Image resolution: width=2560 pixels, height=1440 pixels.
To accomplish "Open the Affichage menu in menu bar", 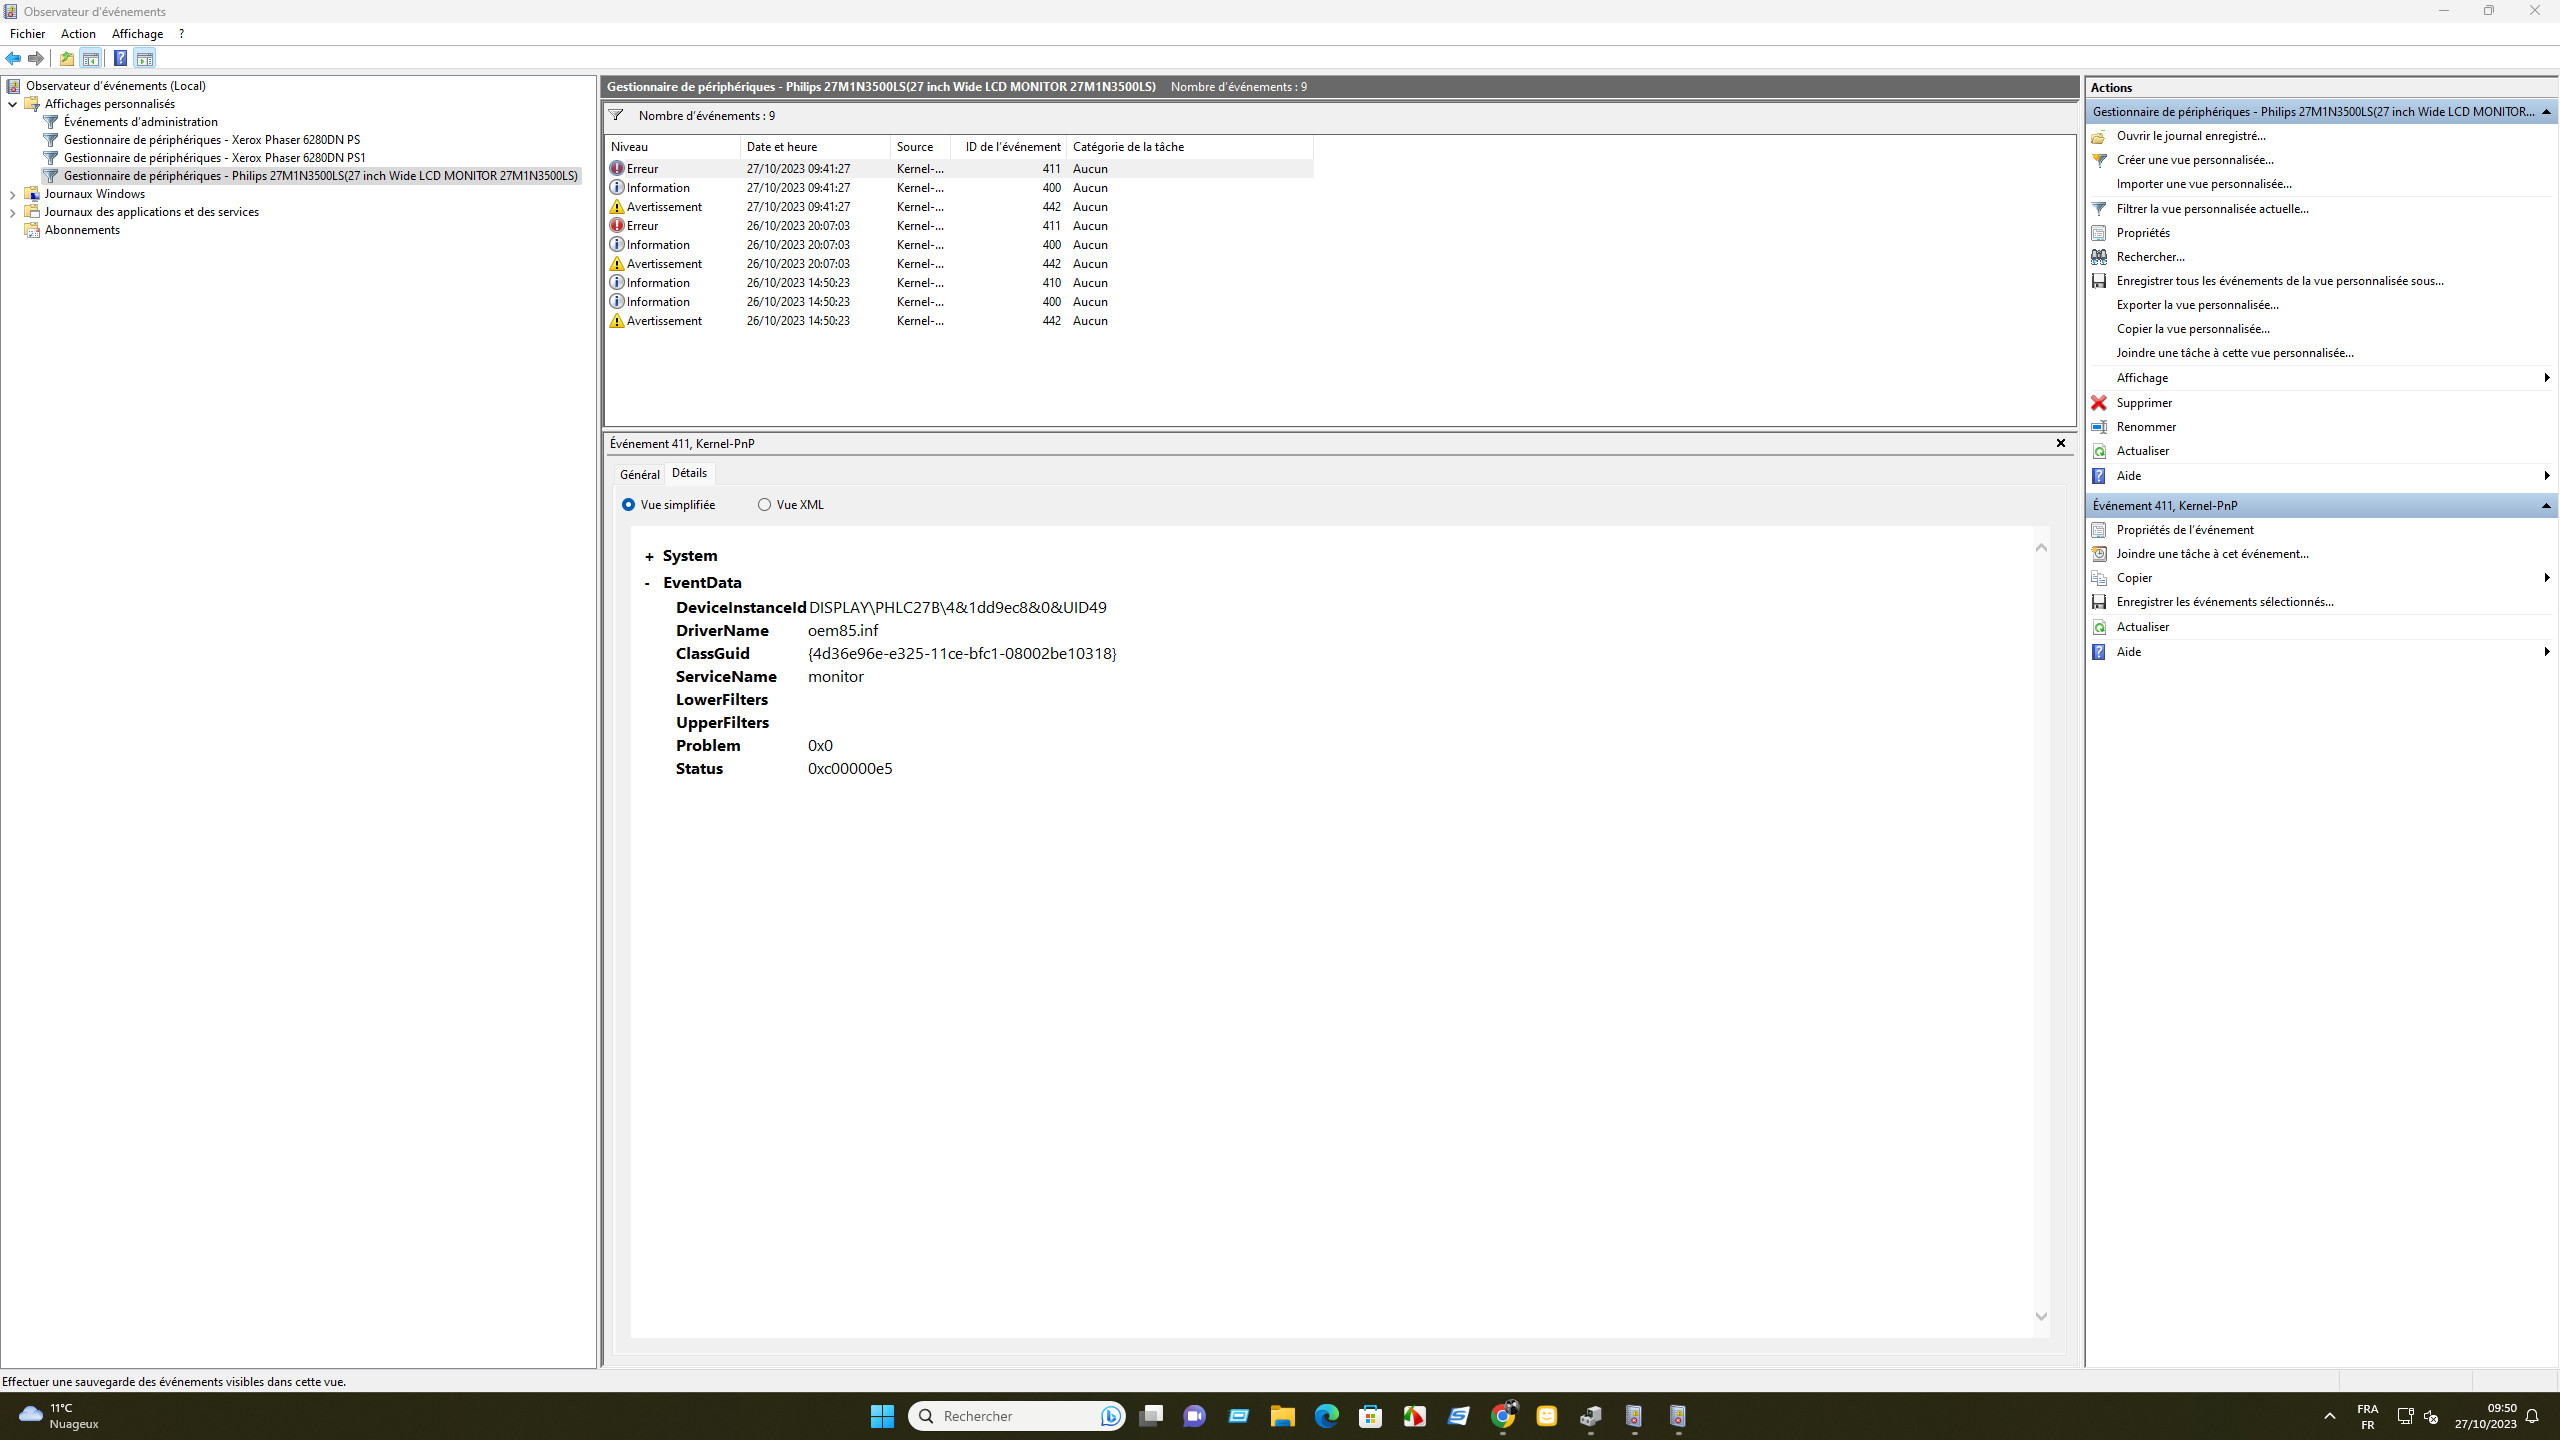I will point(137,34).
